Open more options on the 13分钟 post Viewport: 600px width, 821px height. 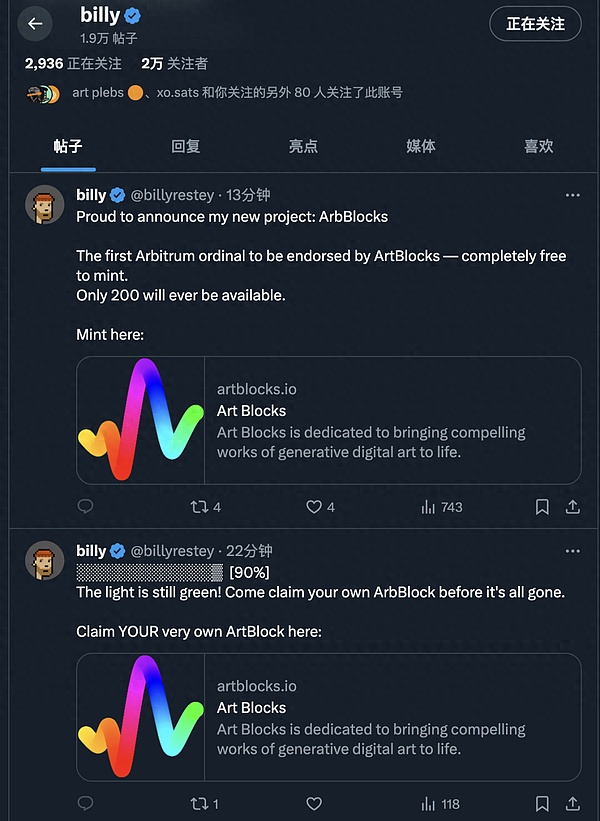572,195
